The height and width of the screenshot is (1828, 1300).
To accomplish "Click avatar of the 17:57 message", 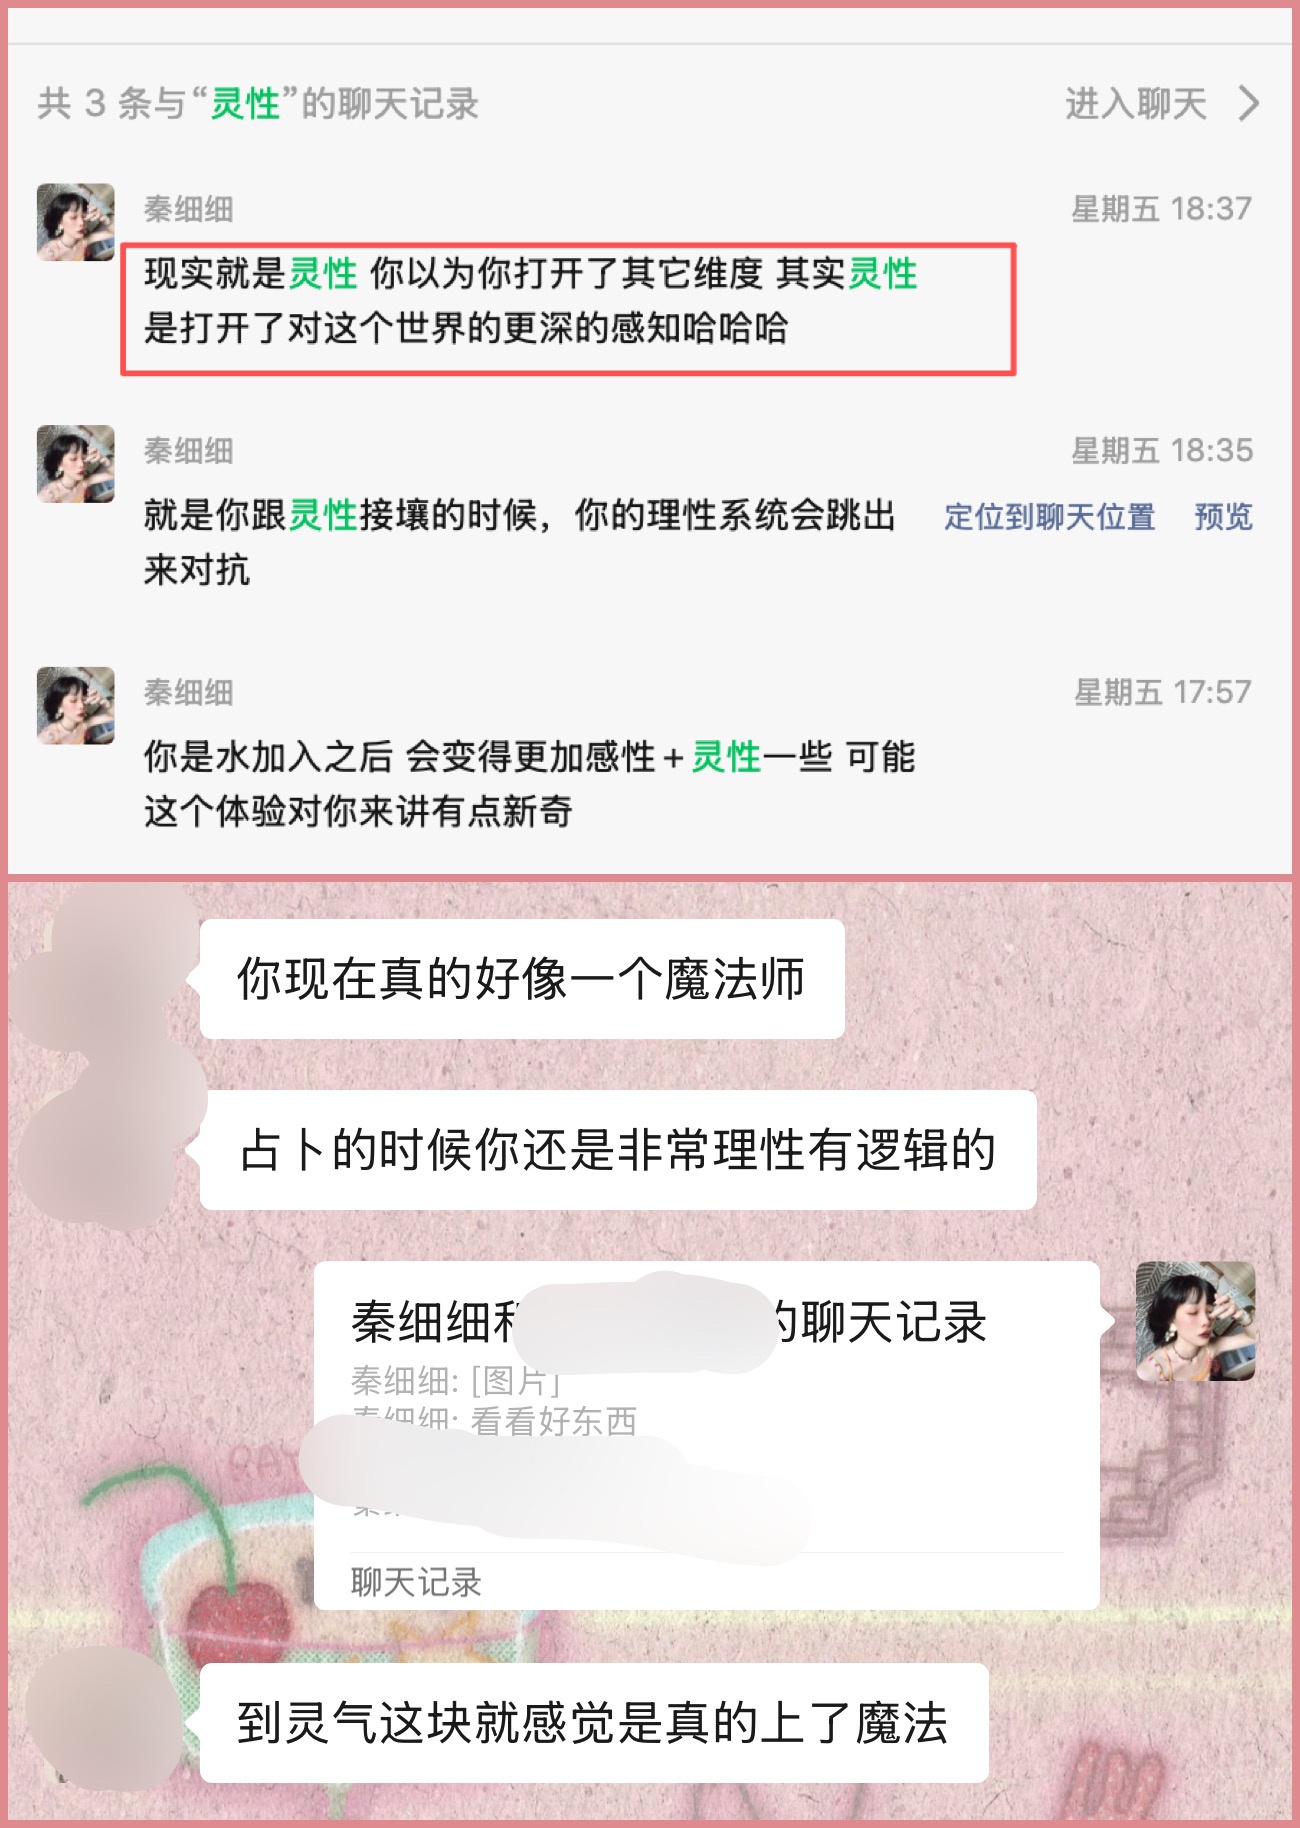I will 76,706.
